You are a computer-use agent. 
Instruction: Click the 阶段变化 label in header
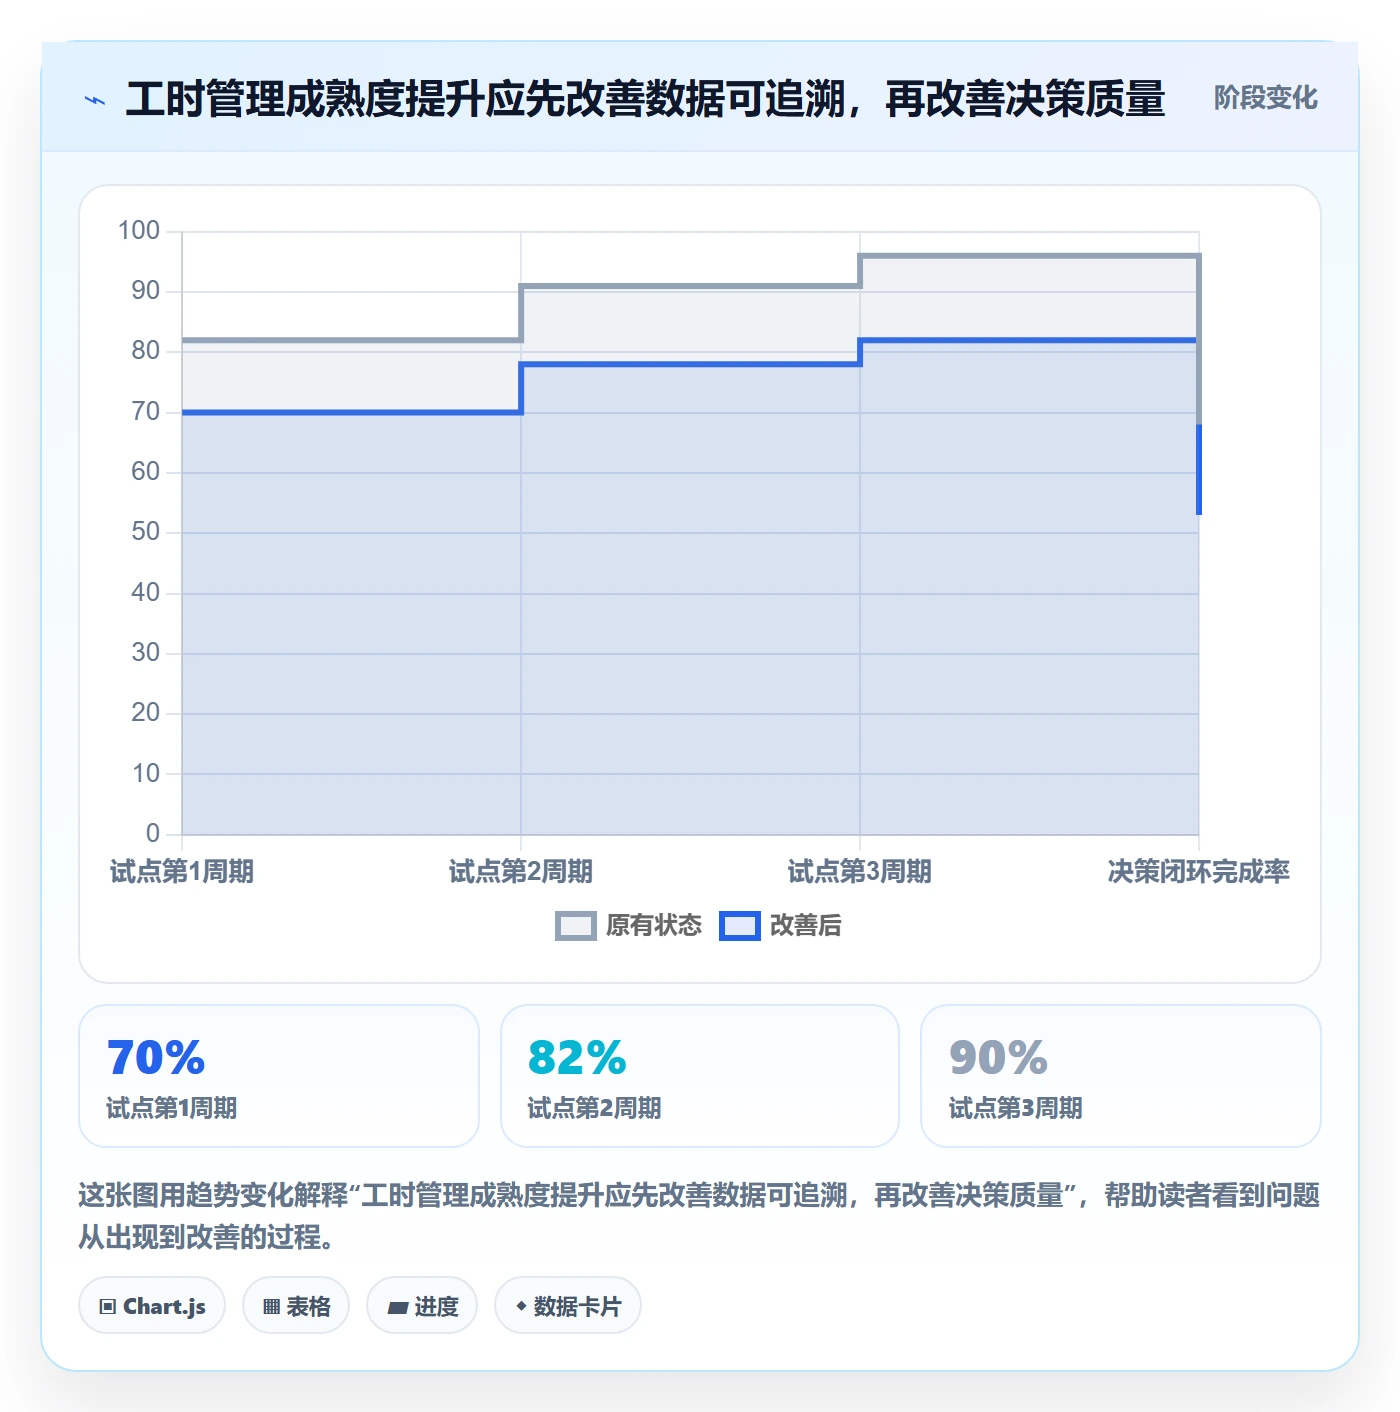(x=1265, y=98)
